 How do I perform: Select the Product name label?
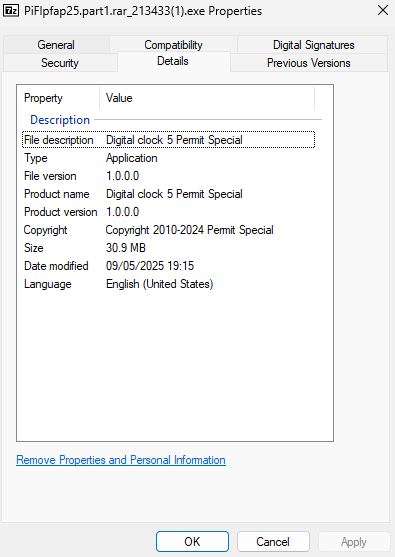[x=56, y=194]
